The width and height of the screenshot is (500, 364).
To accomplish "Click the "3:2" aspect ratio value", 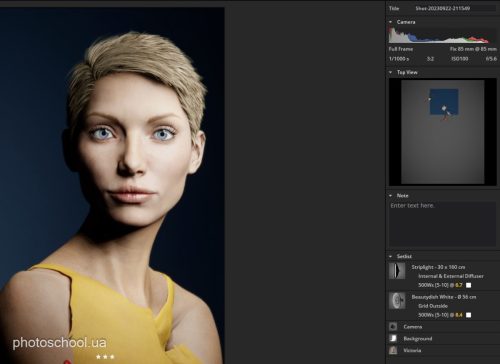I will (x=430, y=59).
